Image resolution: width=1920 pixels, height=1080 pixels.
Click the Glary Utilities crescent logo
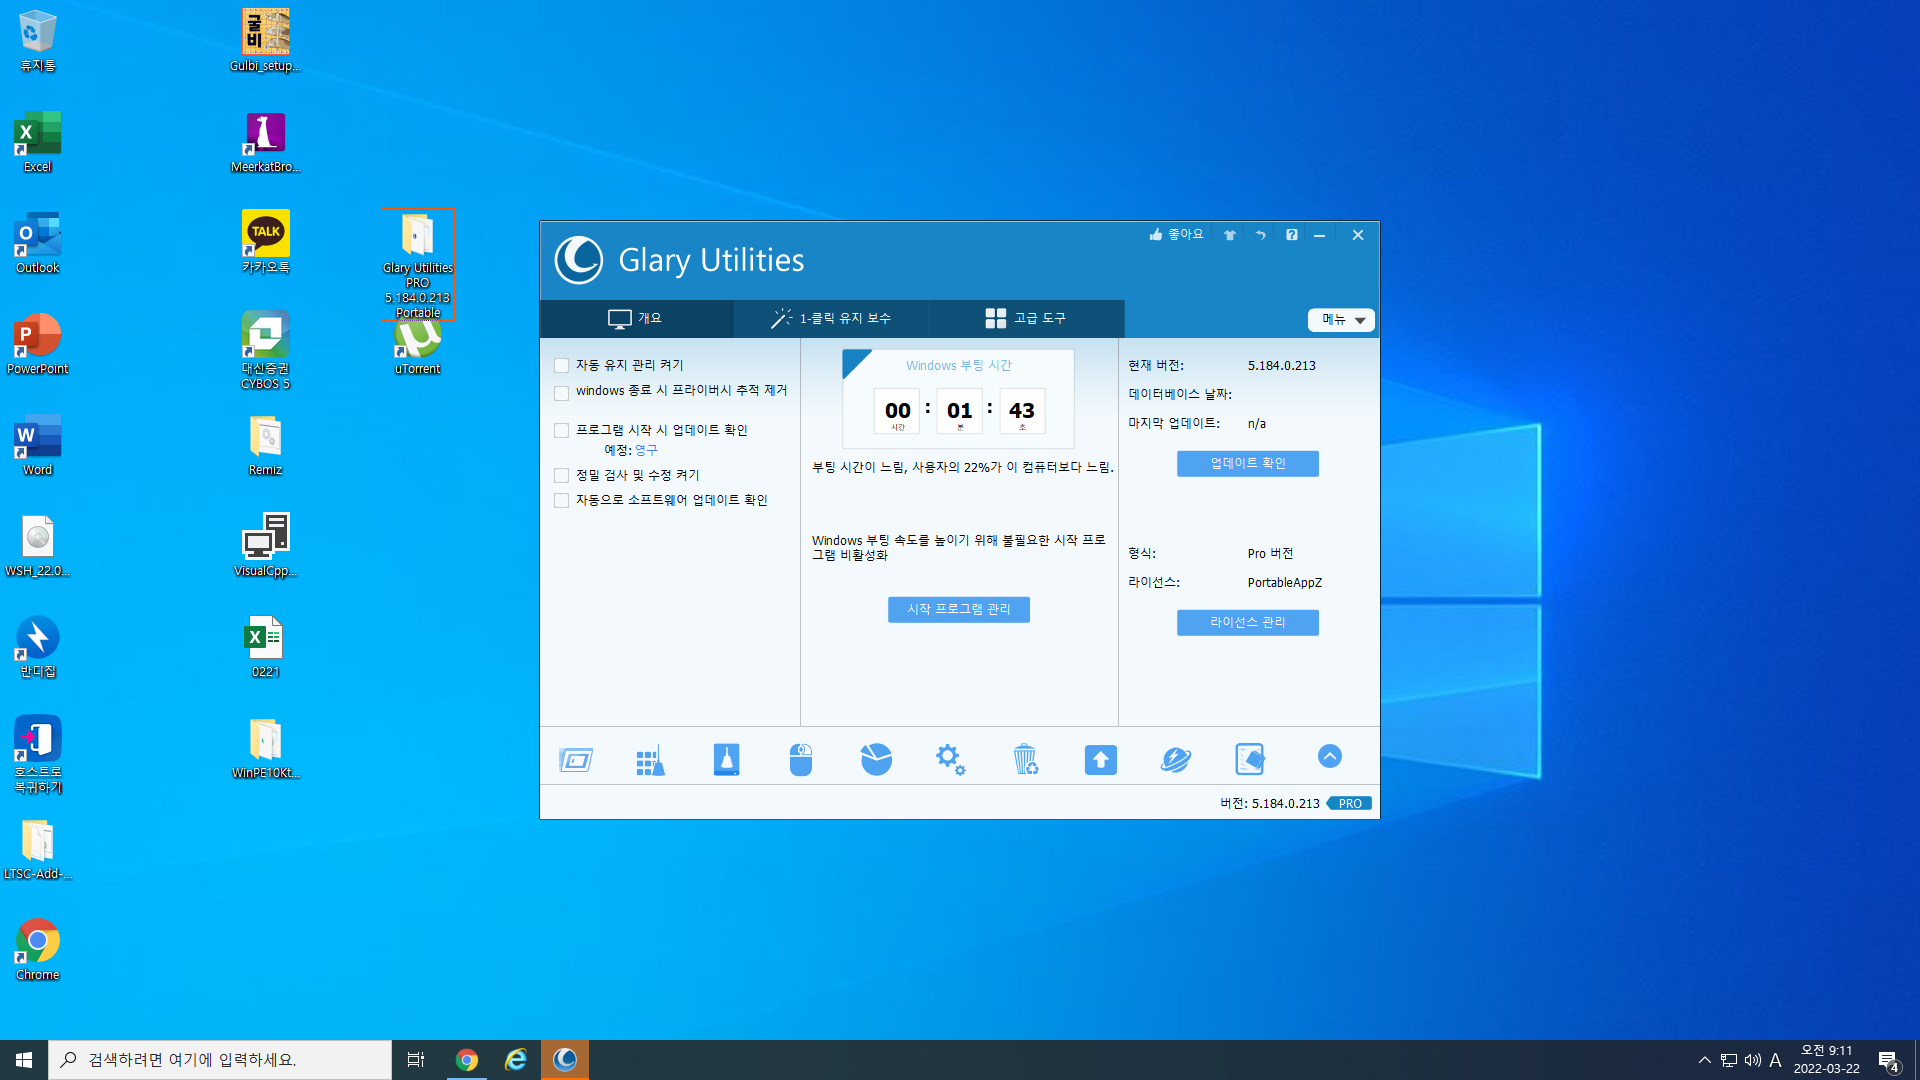579,260
